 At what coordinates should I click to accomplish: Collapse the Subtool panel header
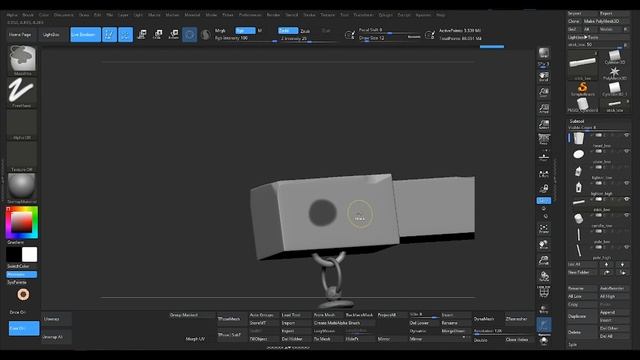point(577,121)
